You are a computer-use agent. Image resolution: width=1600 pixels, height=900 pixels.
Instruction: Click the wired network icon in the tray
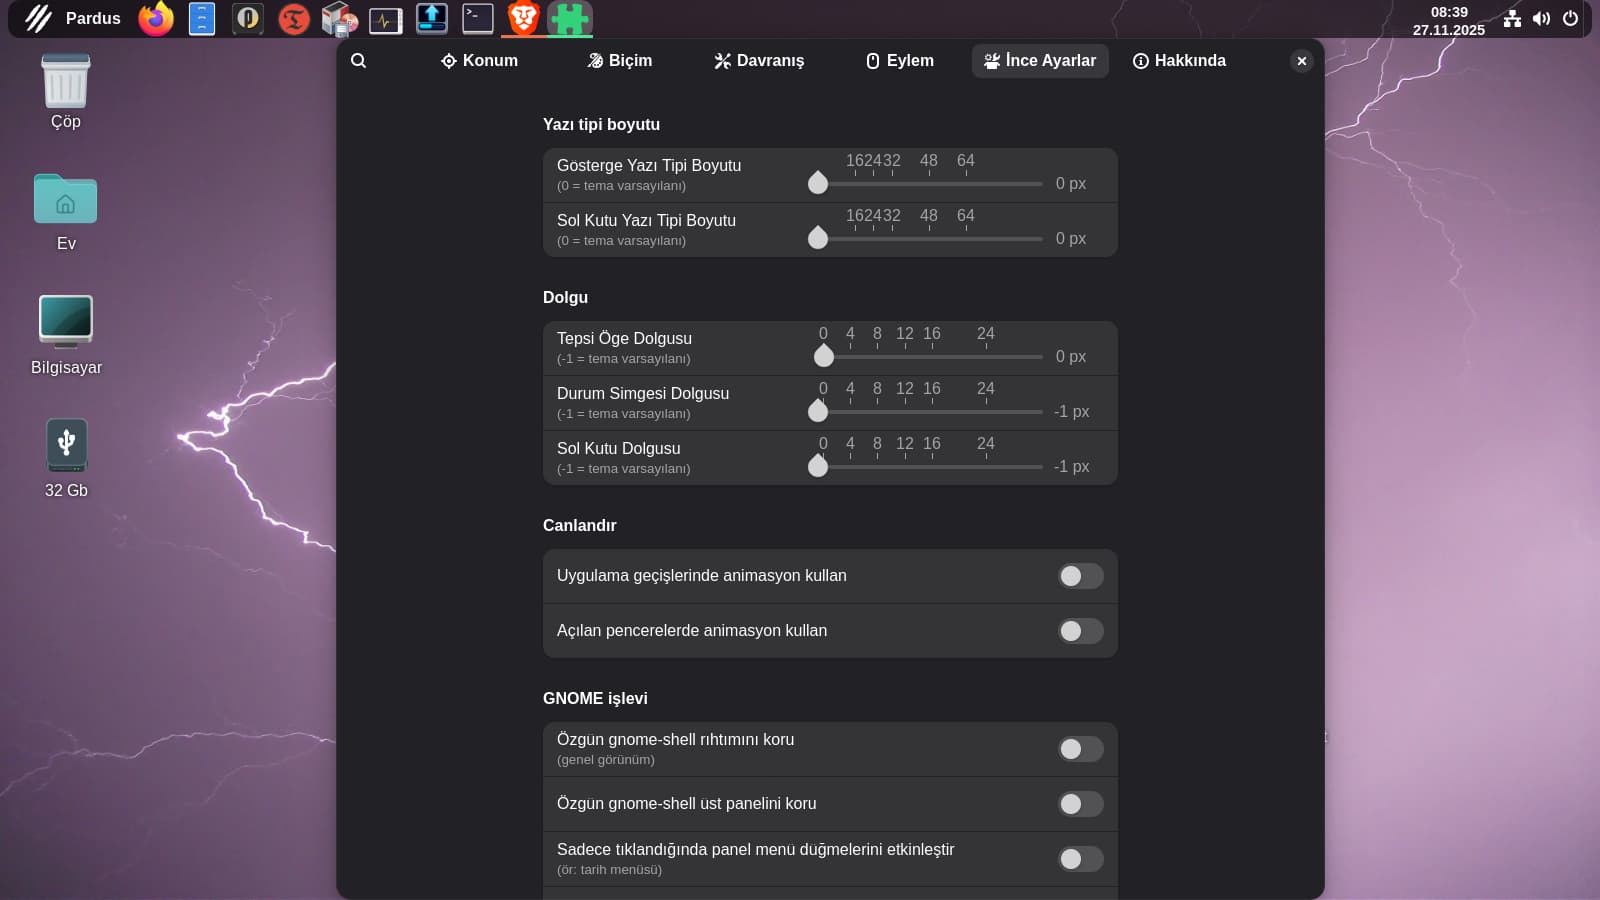pos(1512,19)
